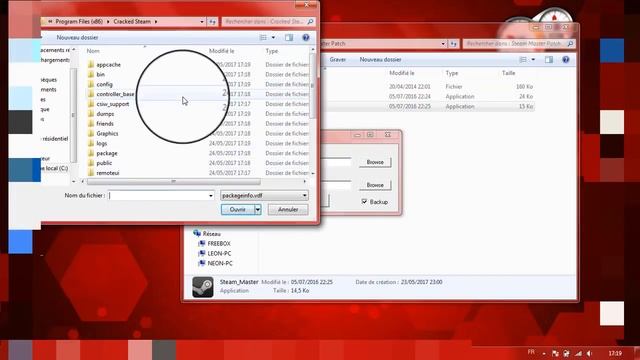Open address dropdown in Steam Master Patch window
Viewport: 640px width, 360px height.
coord(443,44)
